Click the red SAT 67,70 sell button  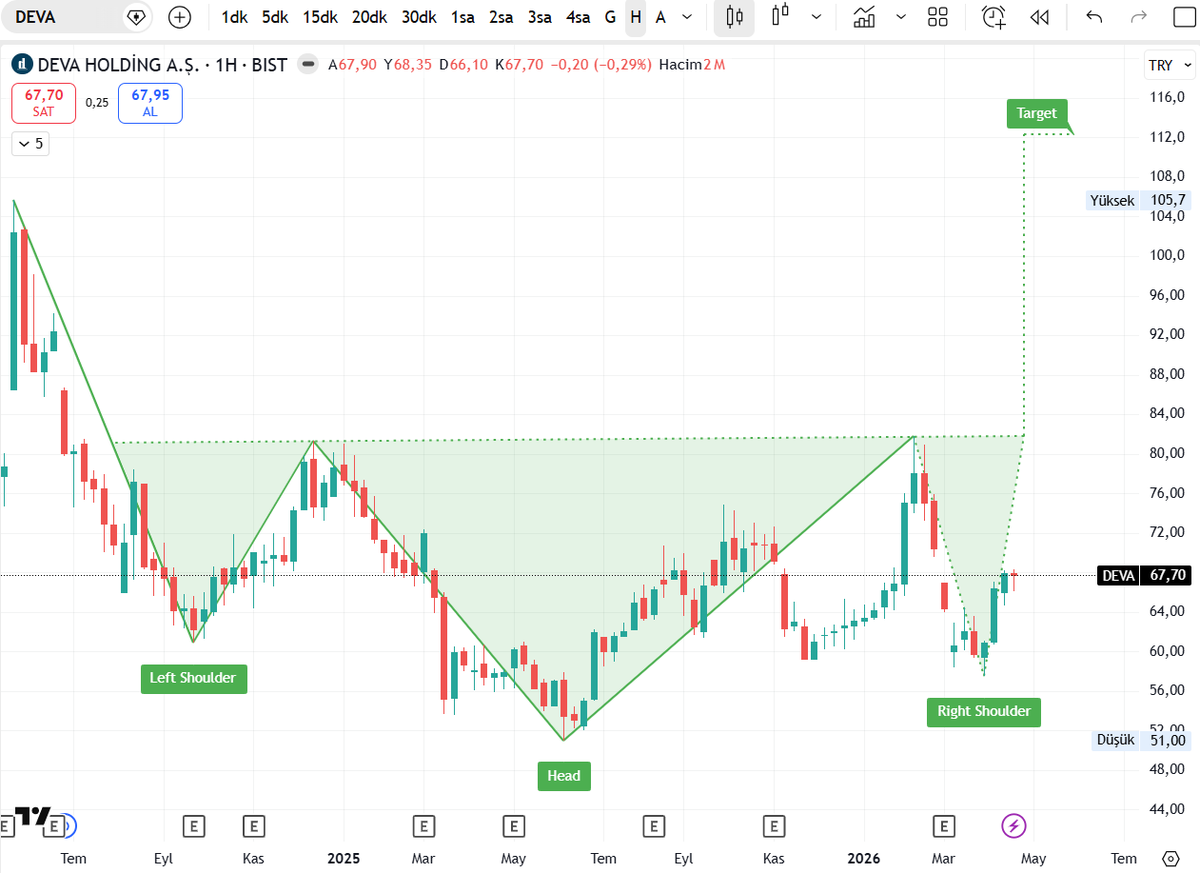[43, 103]
